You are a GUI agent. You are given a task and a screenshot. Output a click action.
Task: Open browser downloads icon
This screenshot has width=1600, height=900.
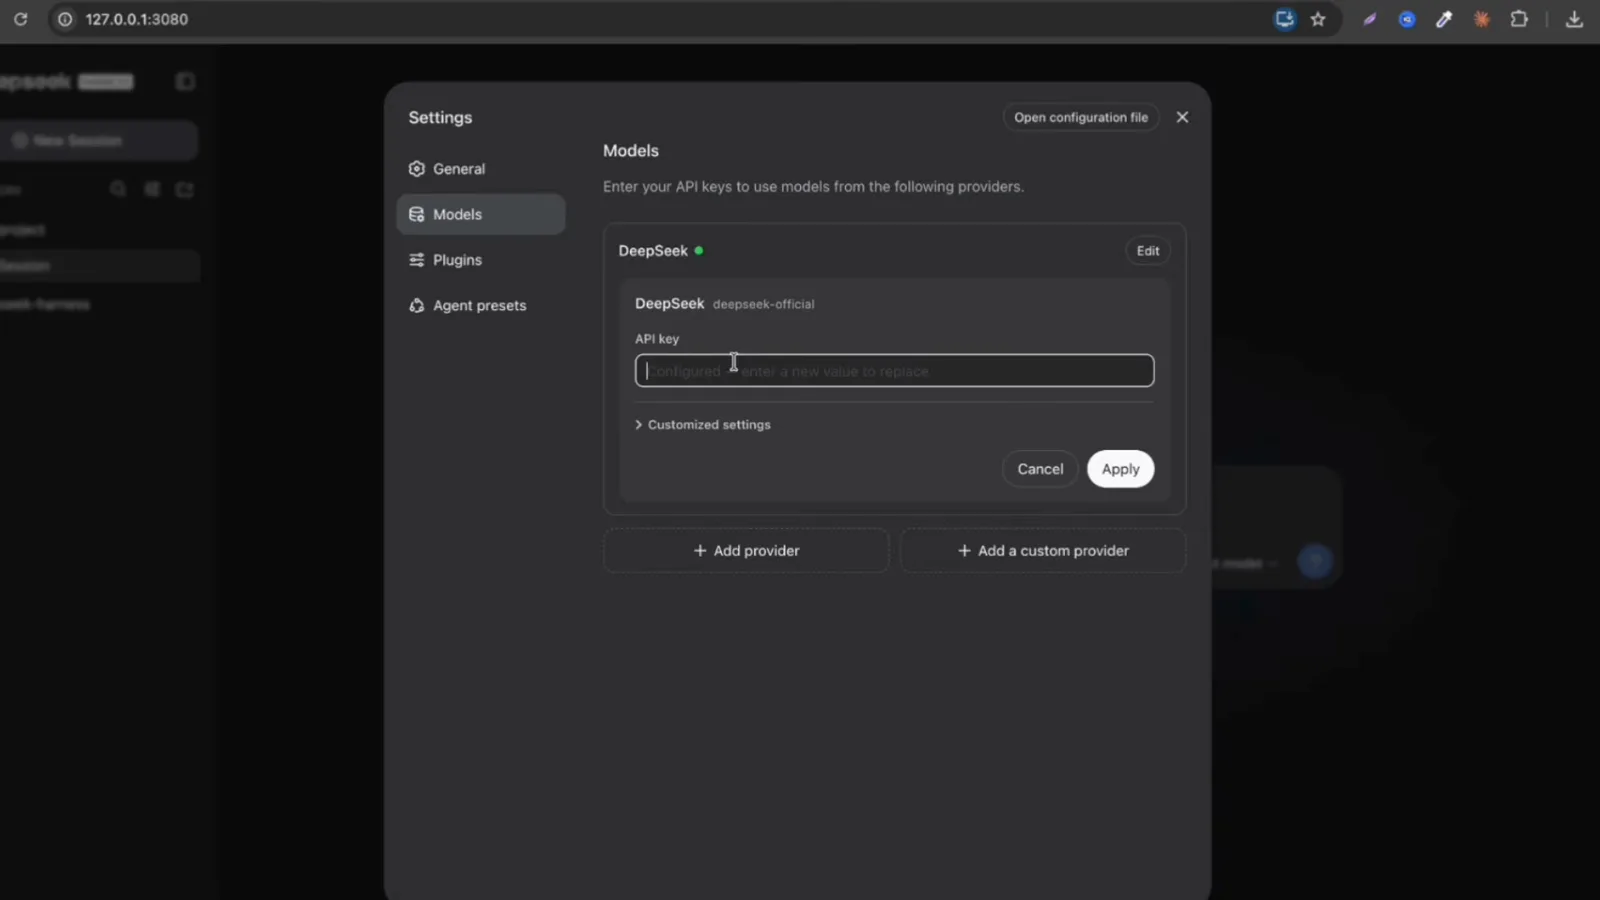(x=1574, y=19)
